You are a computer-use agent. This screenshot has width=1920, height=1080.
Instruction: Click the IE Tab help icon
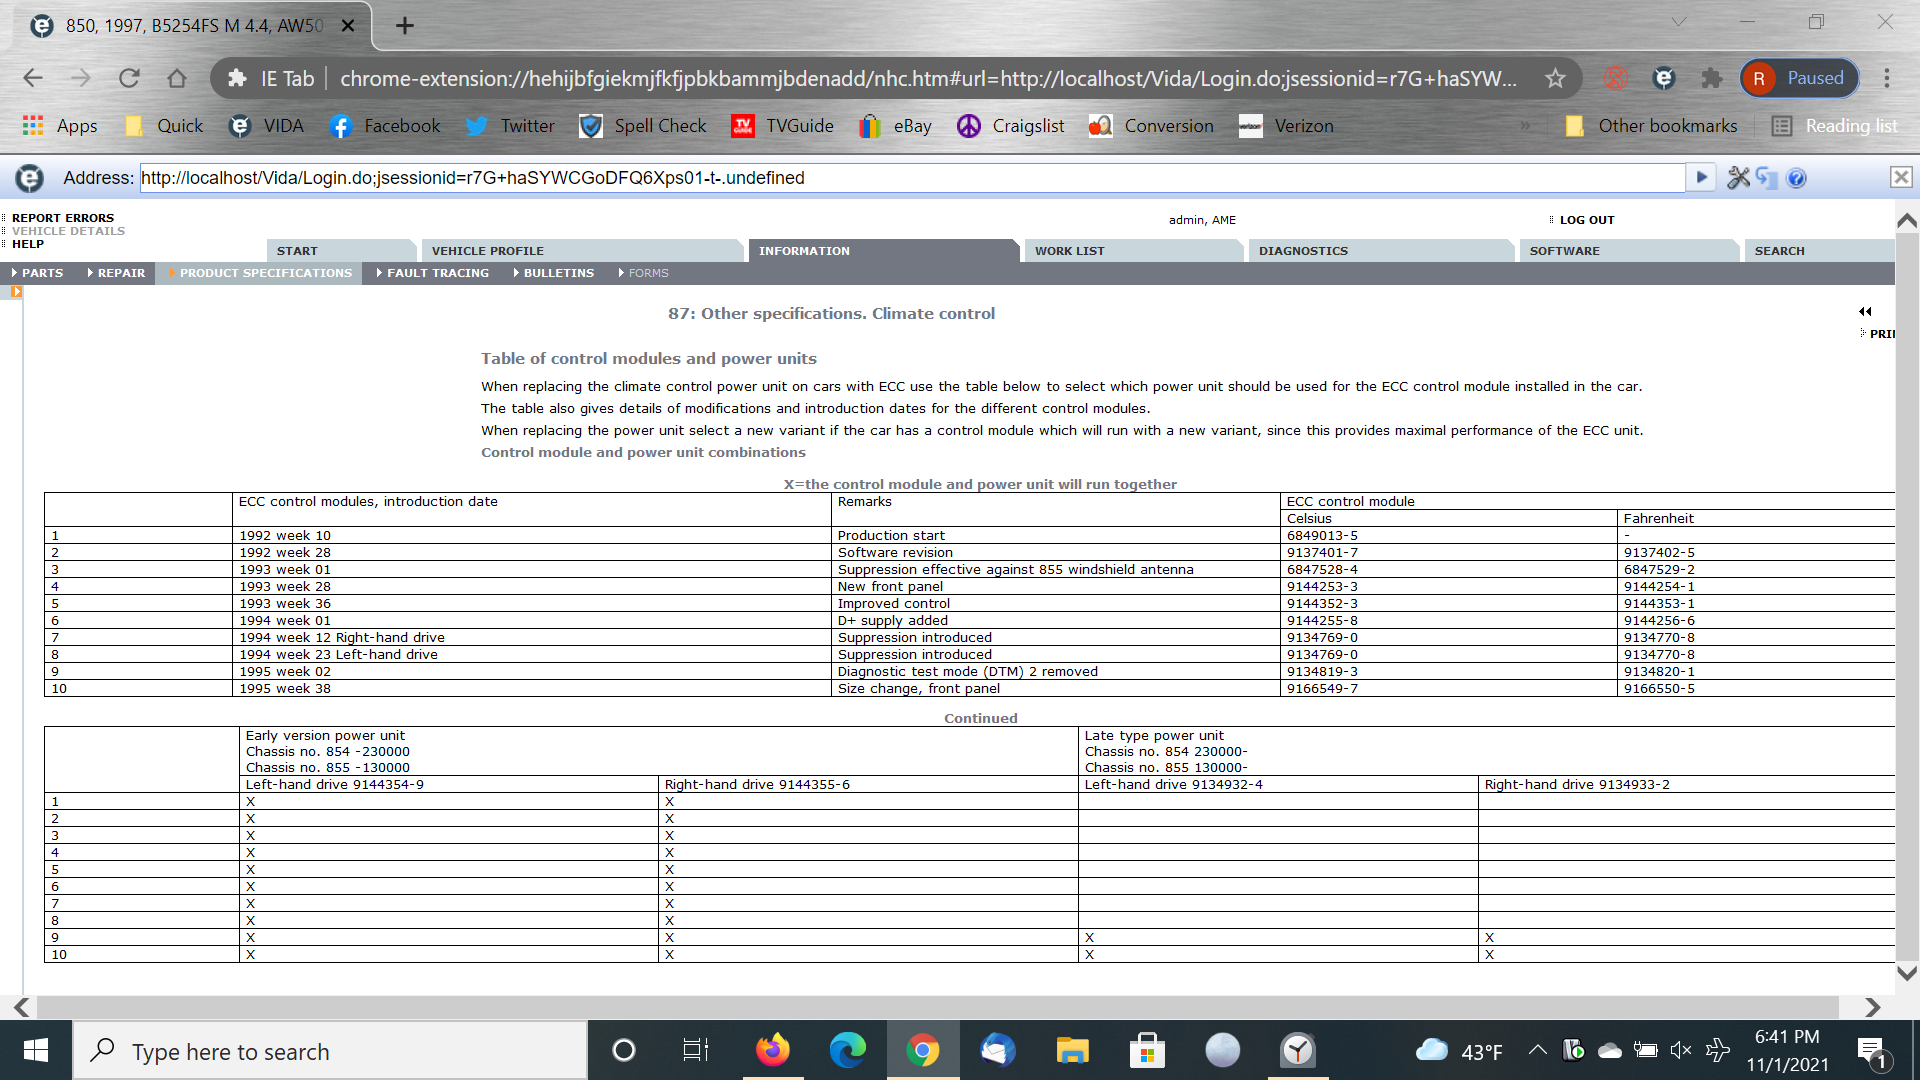[x=1796, y=178]
